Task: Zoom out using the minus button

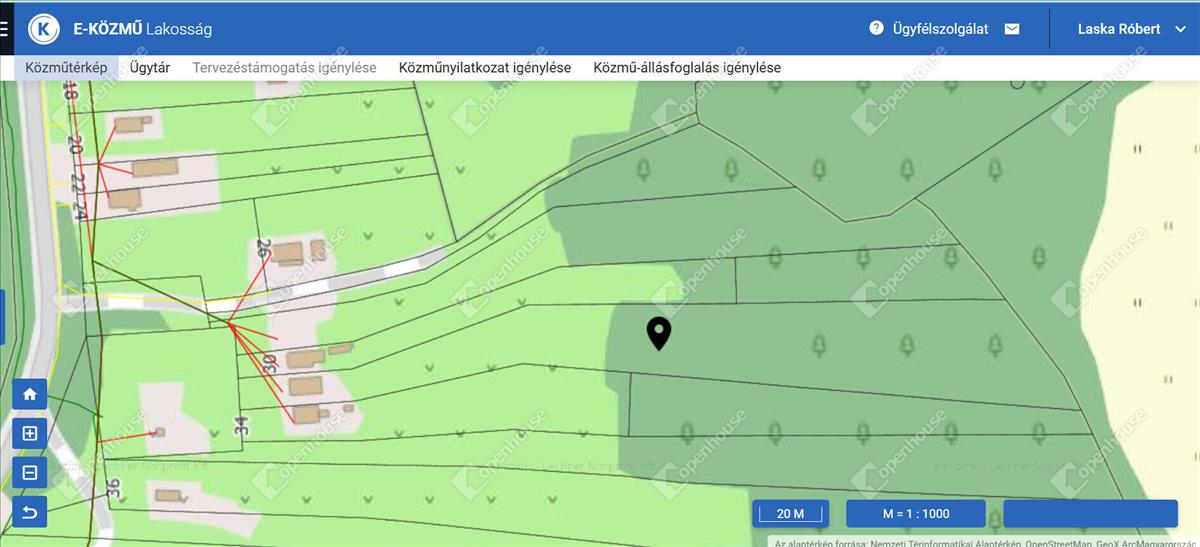Action: (29, 473)
